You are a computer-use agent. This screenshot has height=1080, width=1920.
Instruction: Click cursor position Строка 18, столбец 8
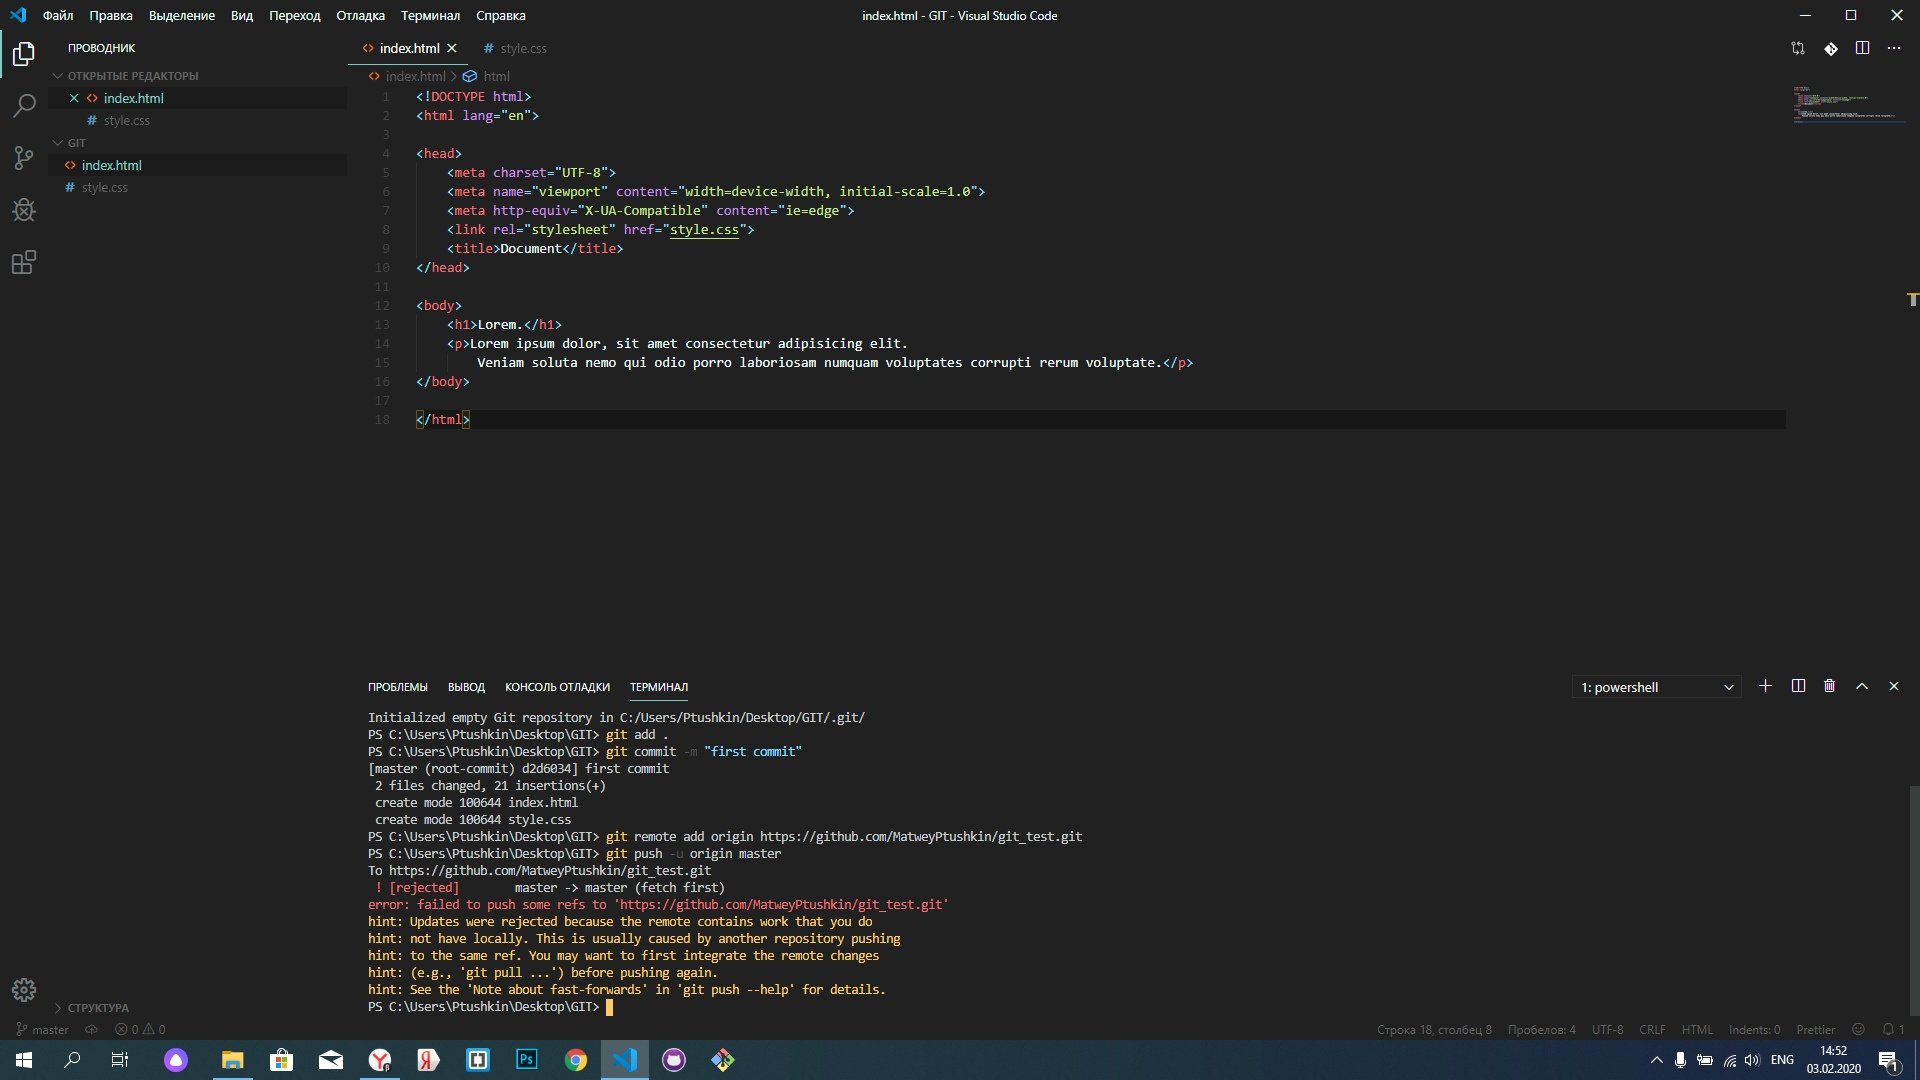[1434, 1029]
